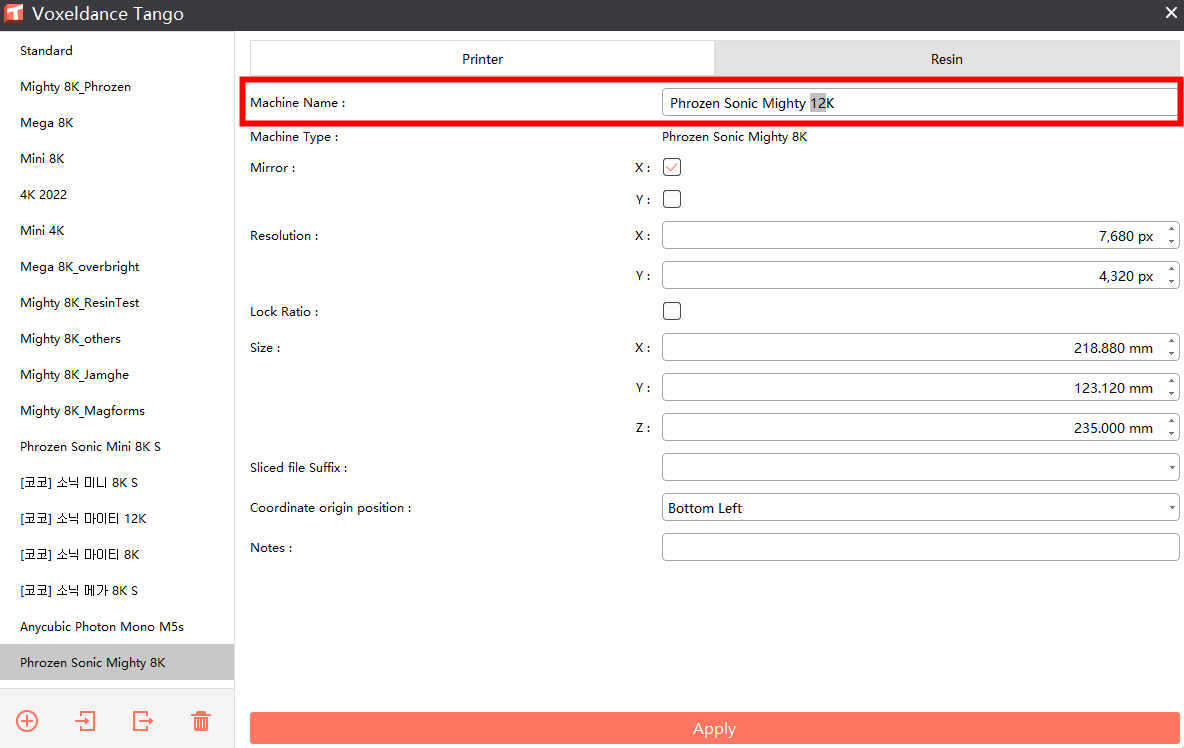Expand the Coordinate origin position dropdown
Viewport: 1184px width, 748px height.
[x=920, y=508]
